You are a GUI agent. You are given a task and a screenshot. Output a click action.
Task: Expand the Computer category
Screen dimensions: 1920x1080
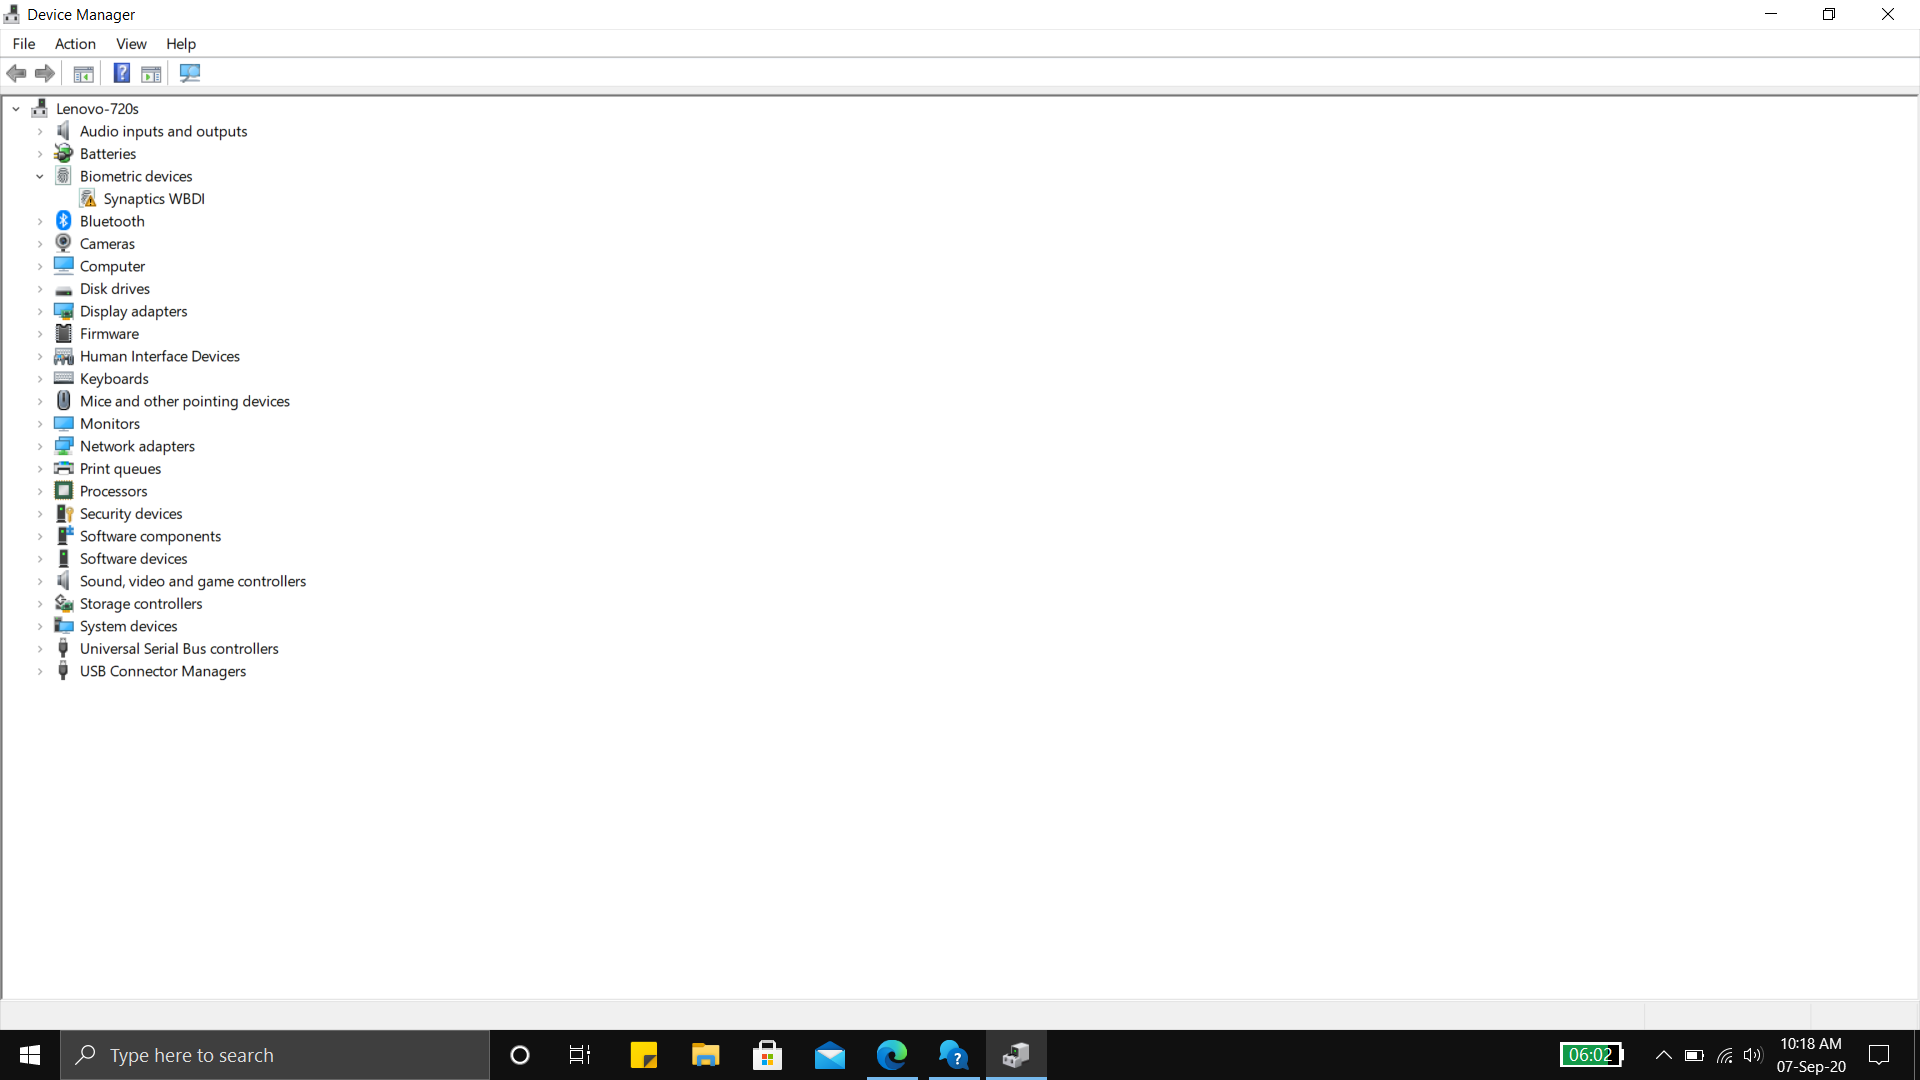40,266
